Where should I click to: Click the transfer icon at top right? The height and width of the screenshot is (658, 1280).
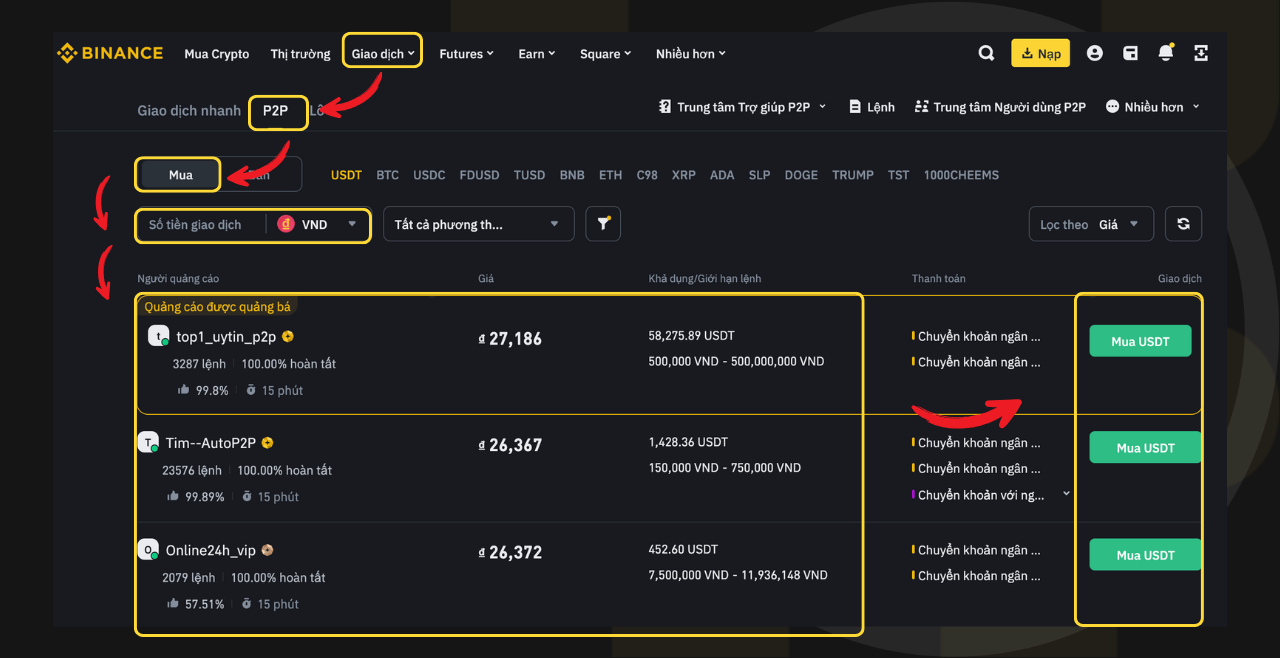pos(1200,53)
